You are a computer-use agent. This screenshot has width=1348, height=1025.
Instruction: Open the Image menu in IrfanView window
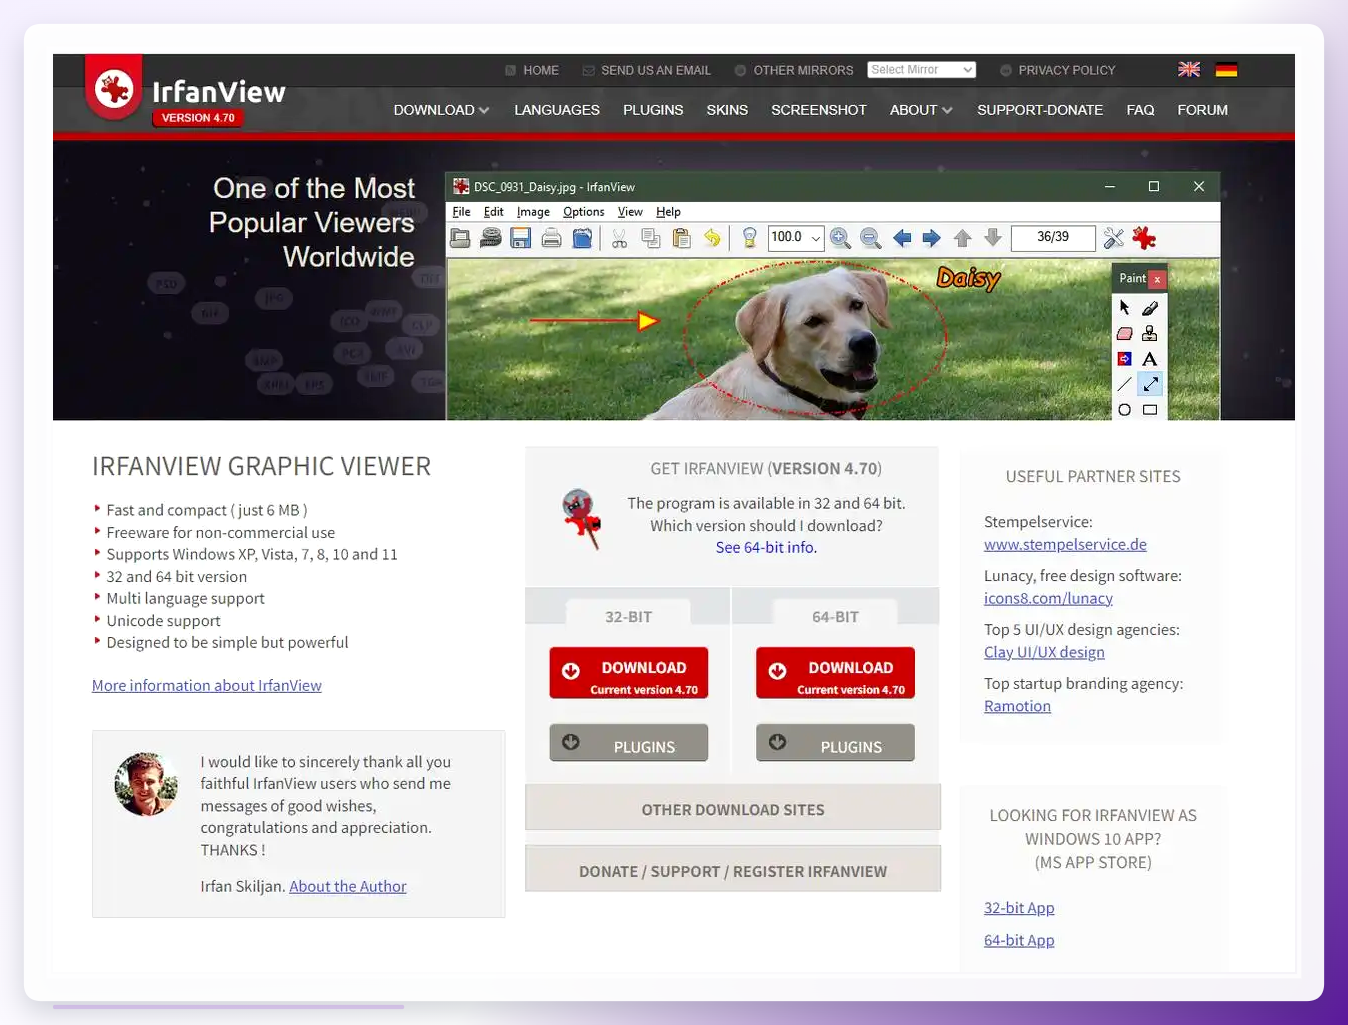[x=533, y=212]
